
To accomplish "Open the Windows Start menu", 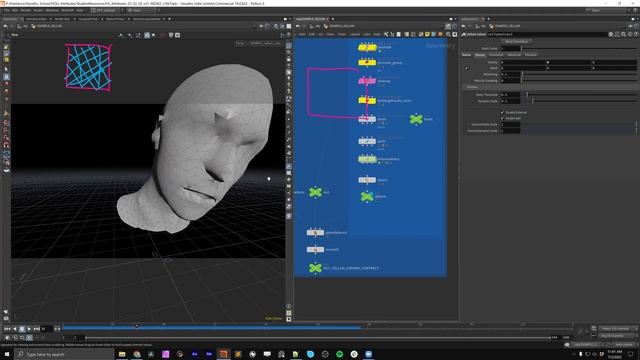I will coord(7,354).
